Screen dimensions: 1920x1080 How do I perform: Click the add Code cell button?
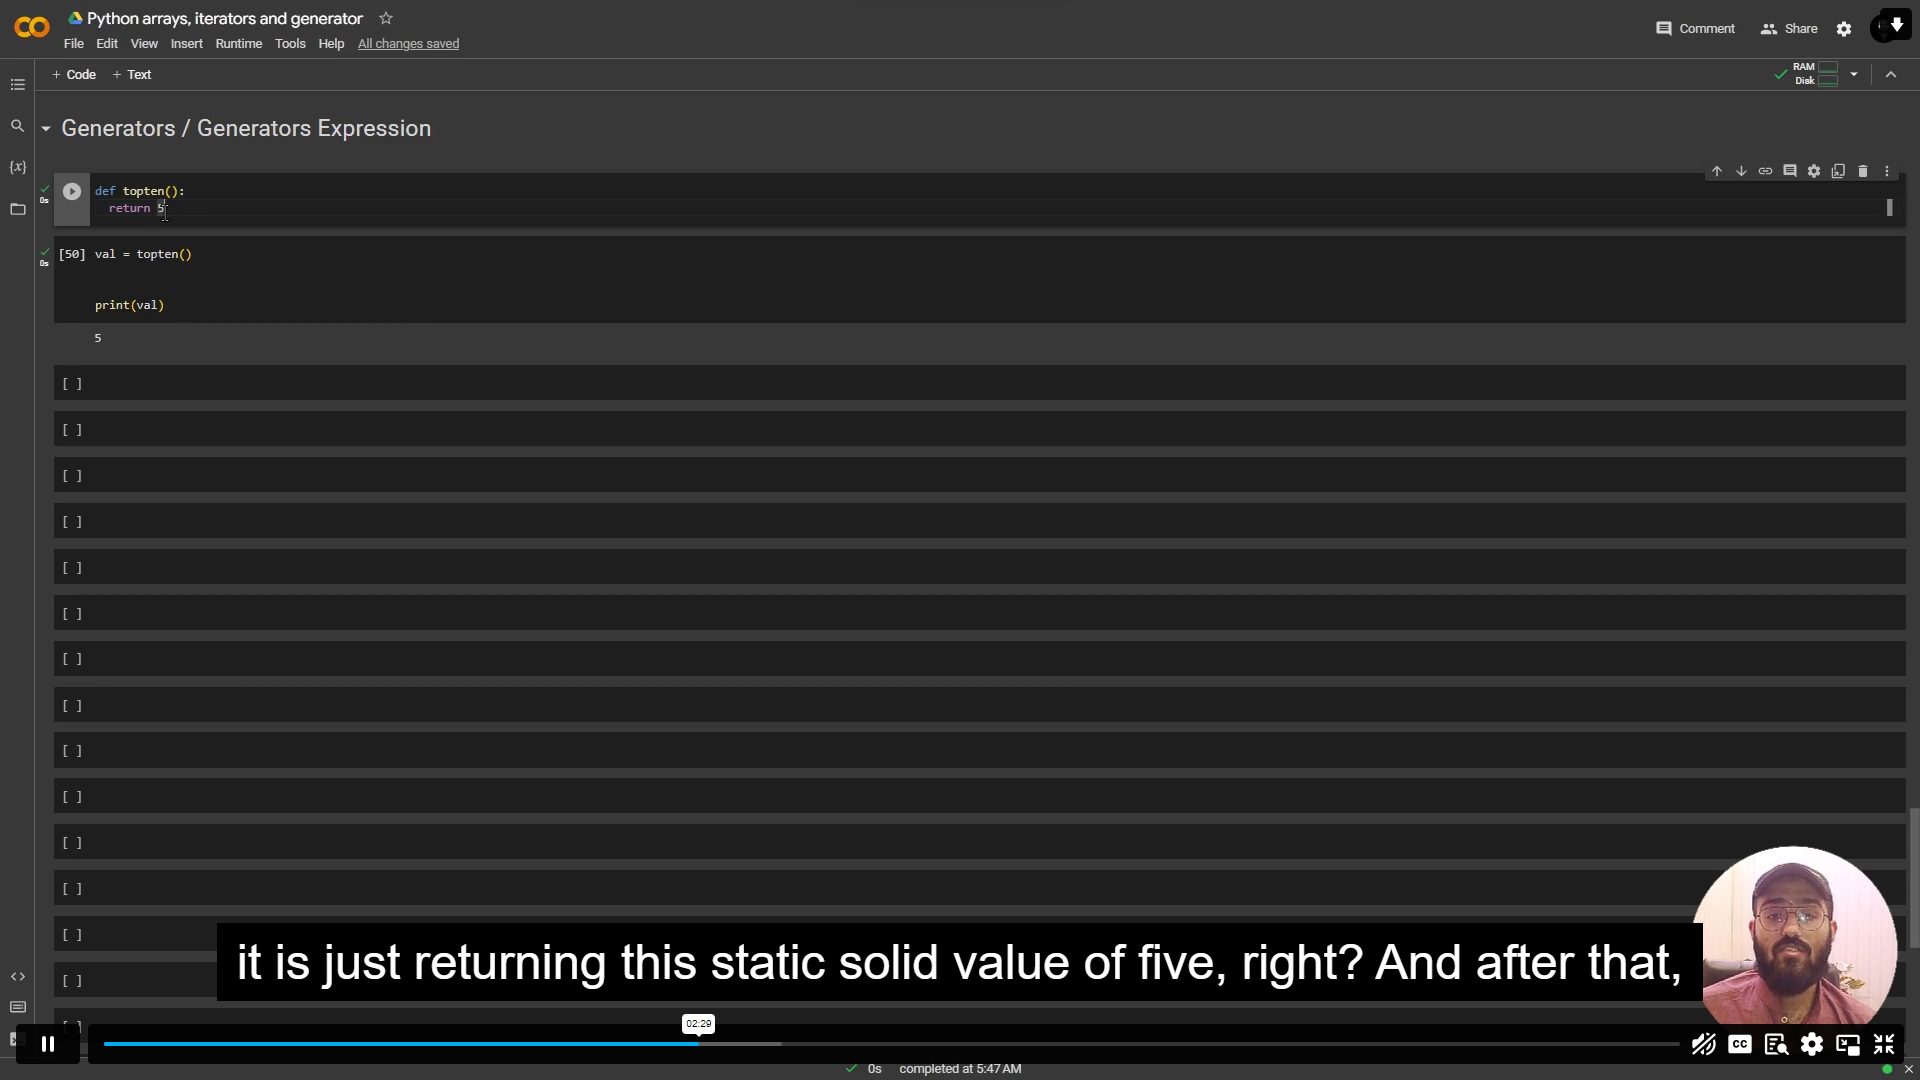tap(73, 74)
